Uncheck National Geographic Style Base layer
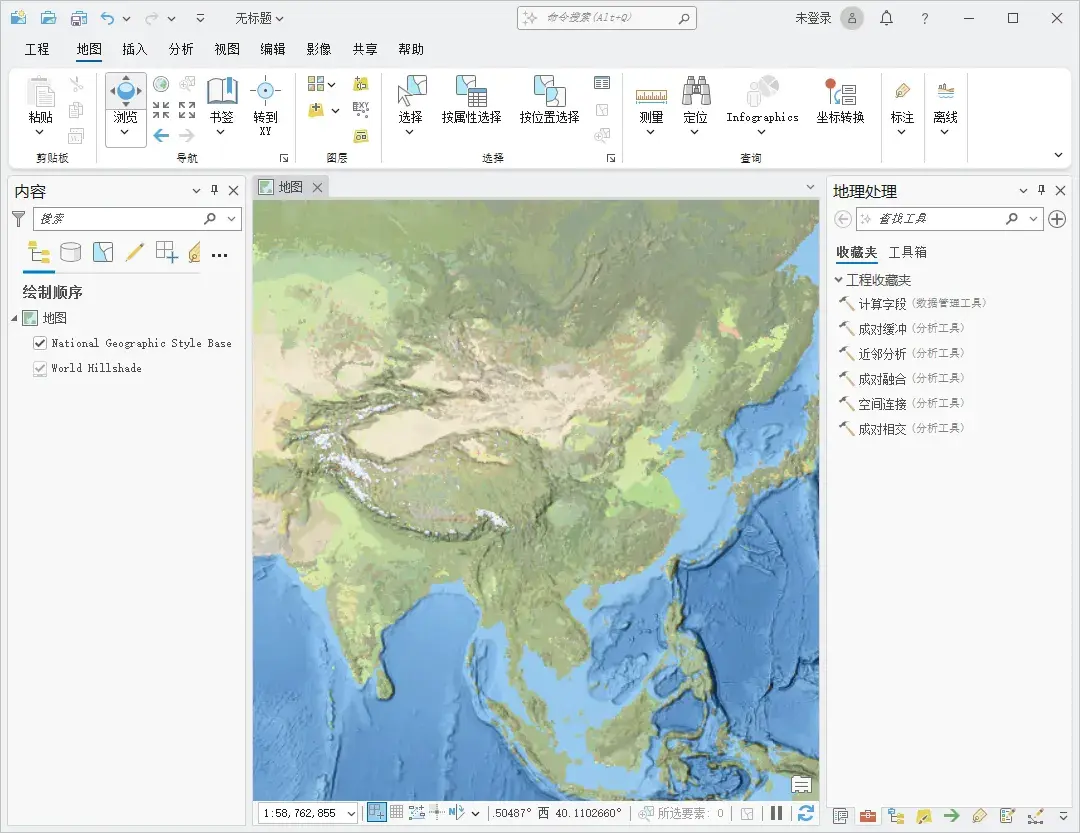The image size is (1080, 833). click(x=38, y=342)
